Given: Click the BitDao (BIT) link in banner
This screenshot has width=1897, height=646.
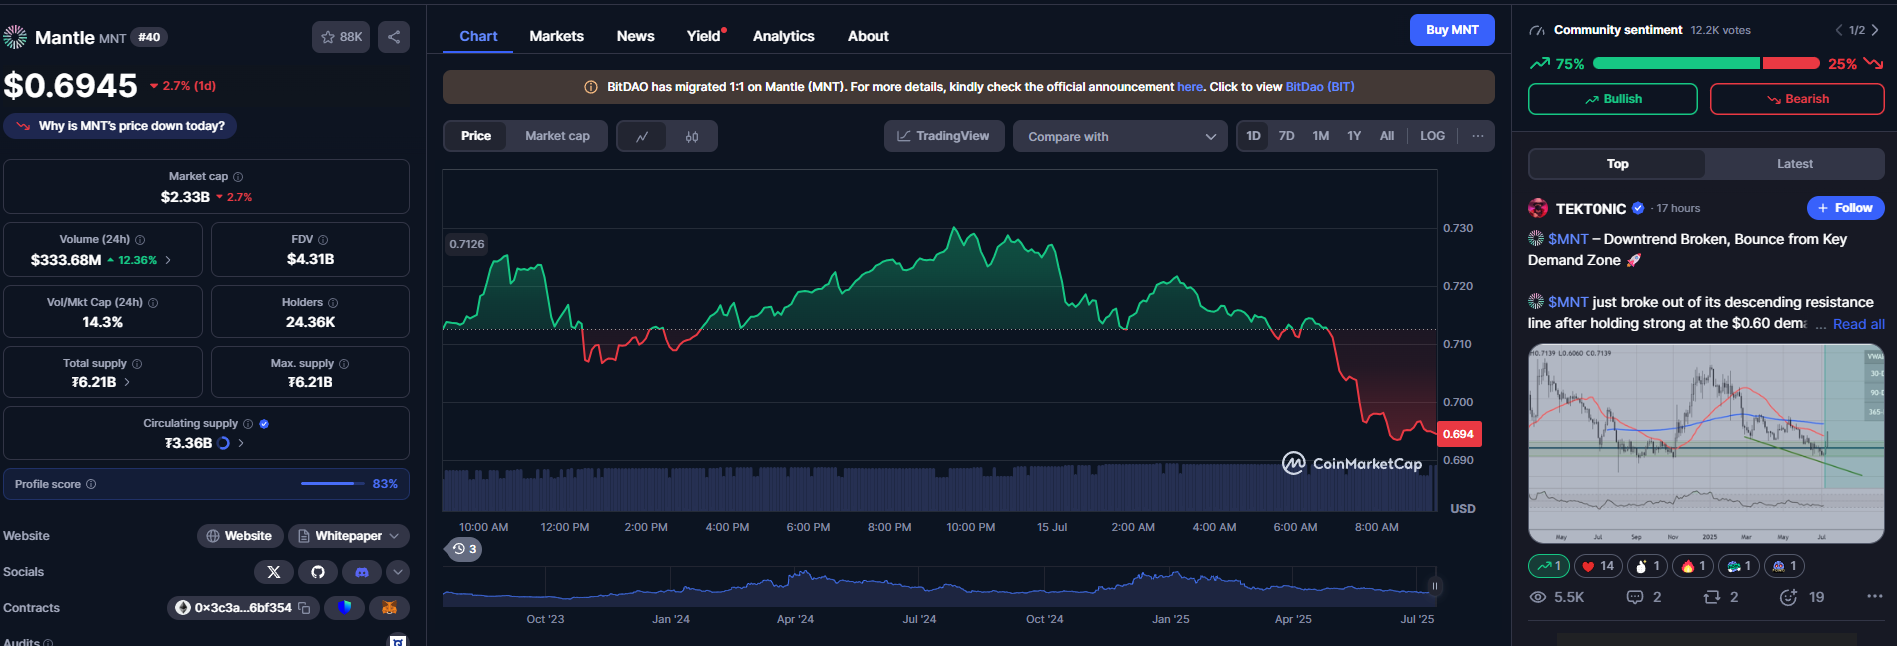Looking at the screenshot, I should [1320, 87].
